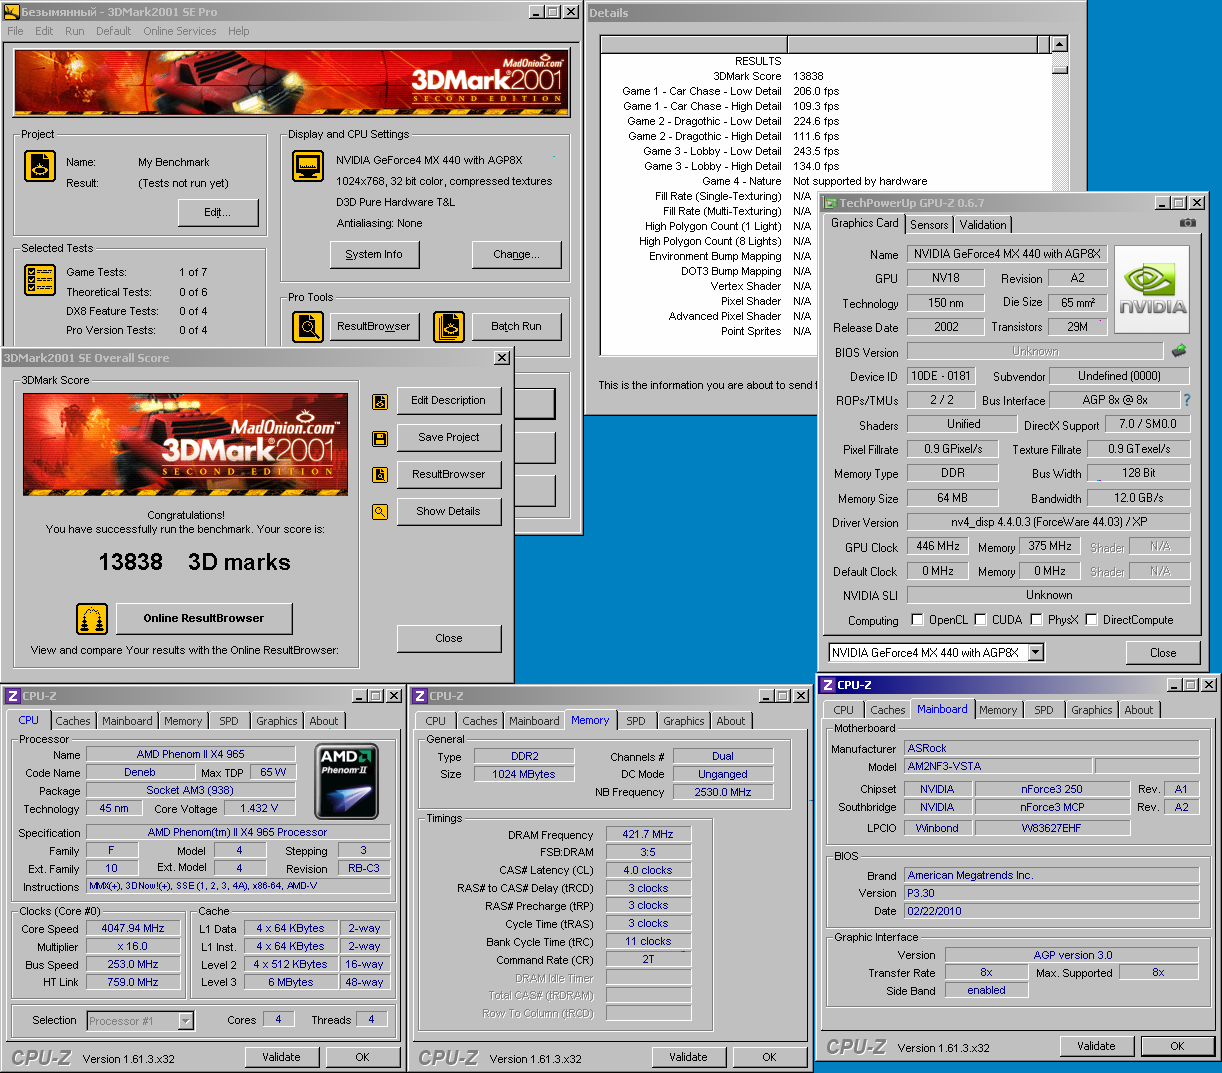Image resolution: width=1222 pixels, height=1073 pixels.
Task: Click the AMD Phenom II logo in CPU-Z
Action: click(x=346, y=781)
